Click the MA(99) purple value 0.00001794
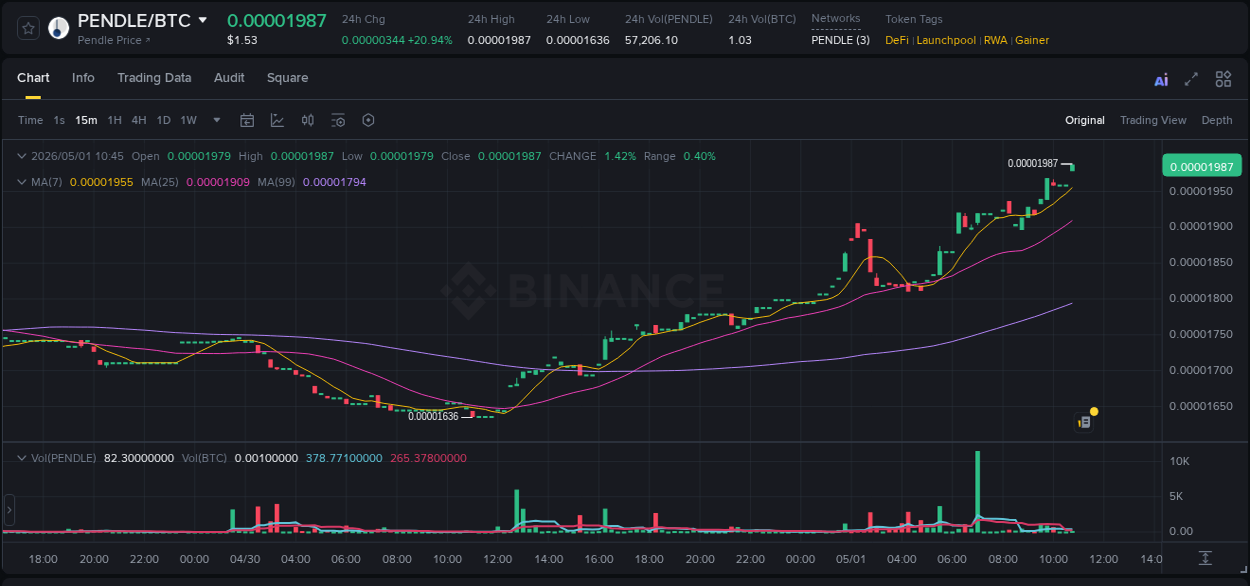 point(334,182)
